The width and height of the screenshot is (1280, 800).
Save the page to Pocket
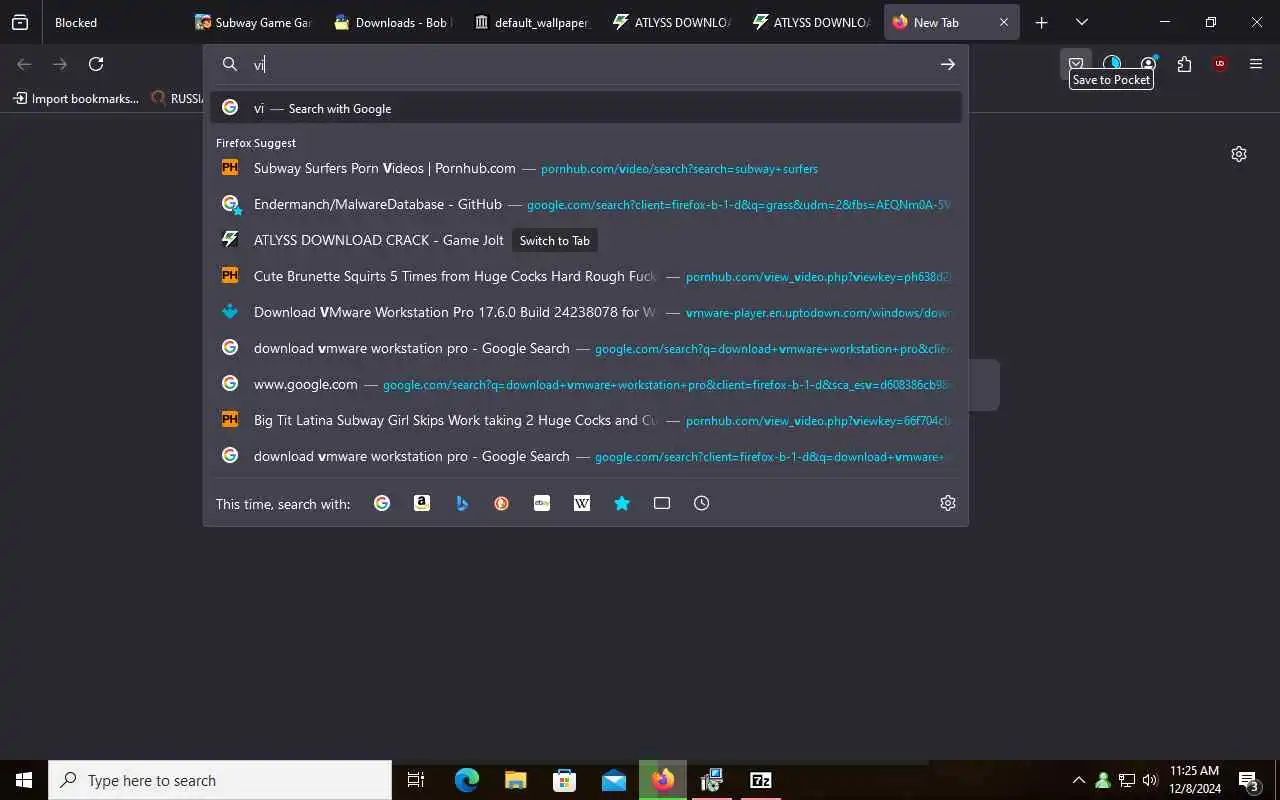1076,64
